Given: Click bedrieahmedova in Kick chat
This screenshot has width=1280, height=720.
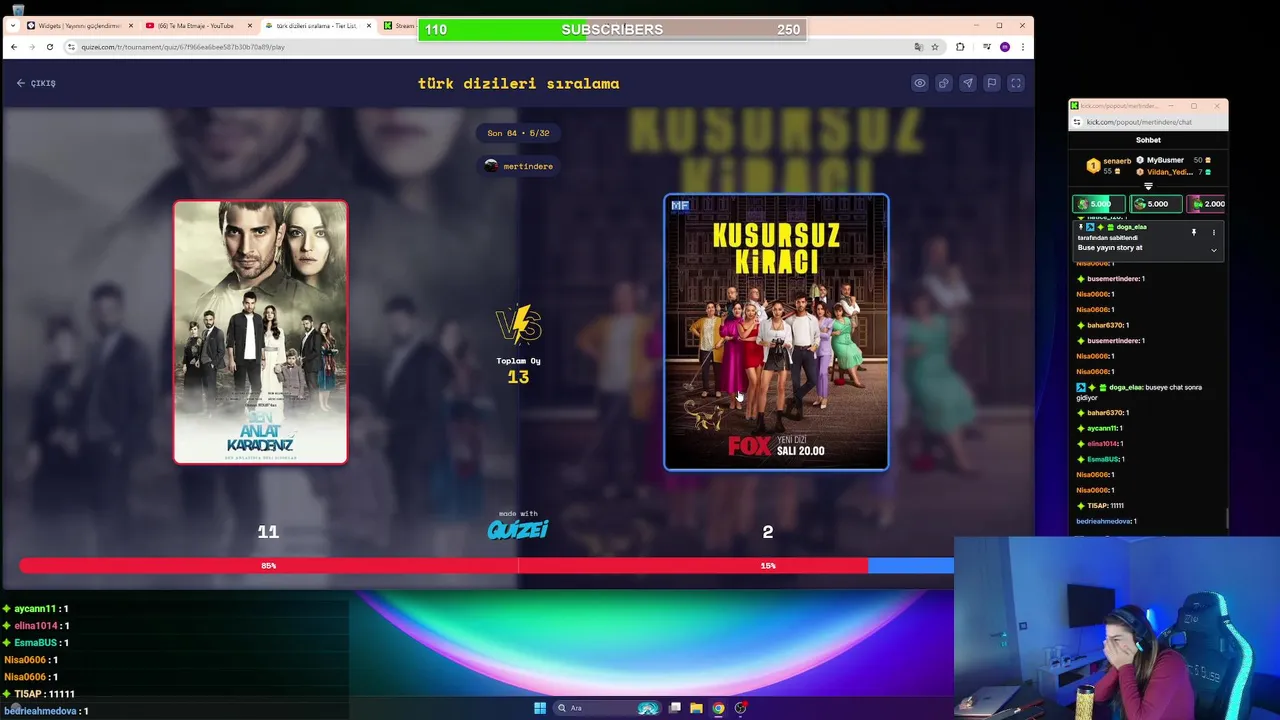Looking at the screenshot, I should pos(1104,521).
